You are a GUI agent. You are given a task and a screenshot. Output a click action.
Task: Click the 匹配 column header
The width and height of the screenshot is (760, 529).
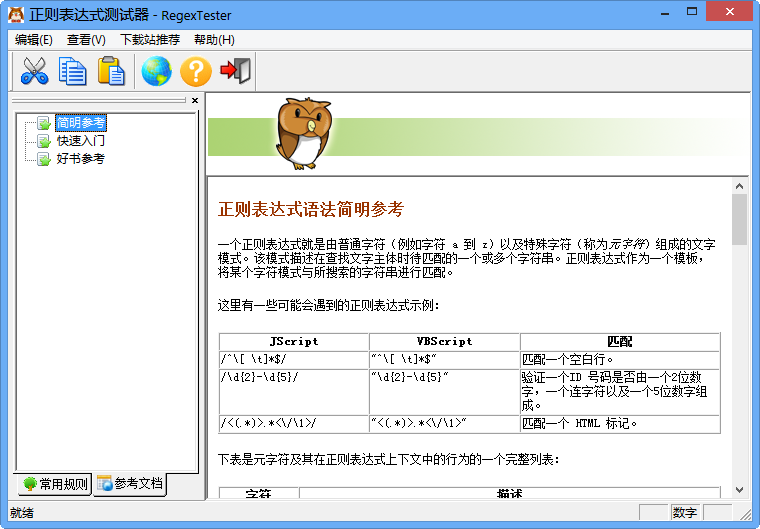(x=620, y=341)
